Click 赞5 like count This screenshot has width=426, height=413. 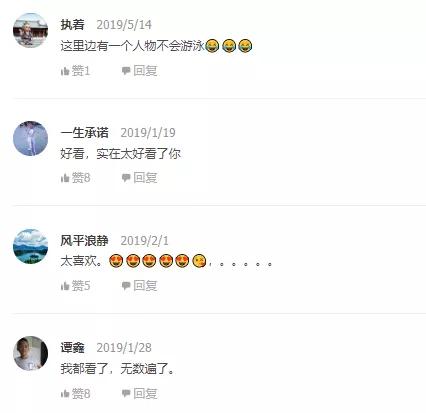[x=81, y=286]
